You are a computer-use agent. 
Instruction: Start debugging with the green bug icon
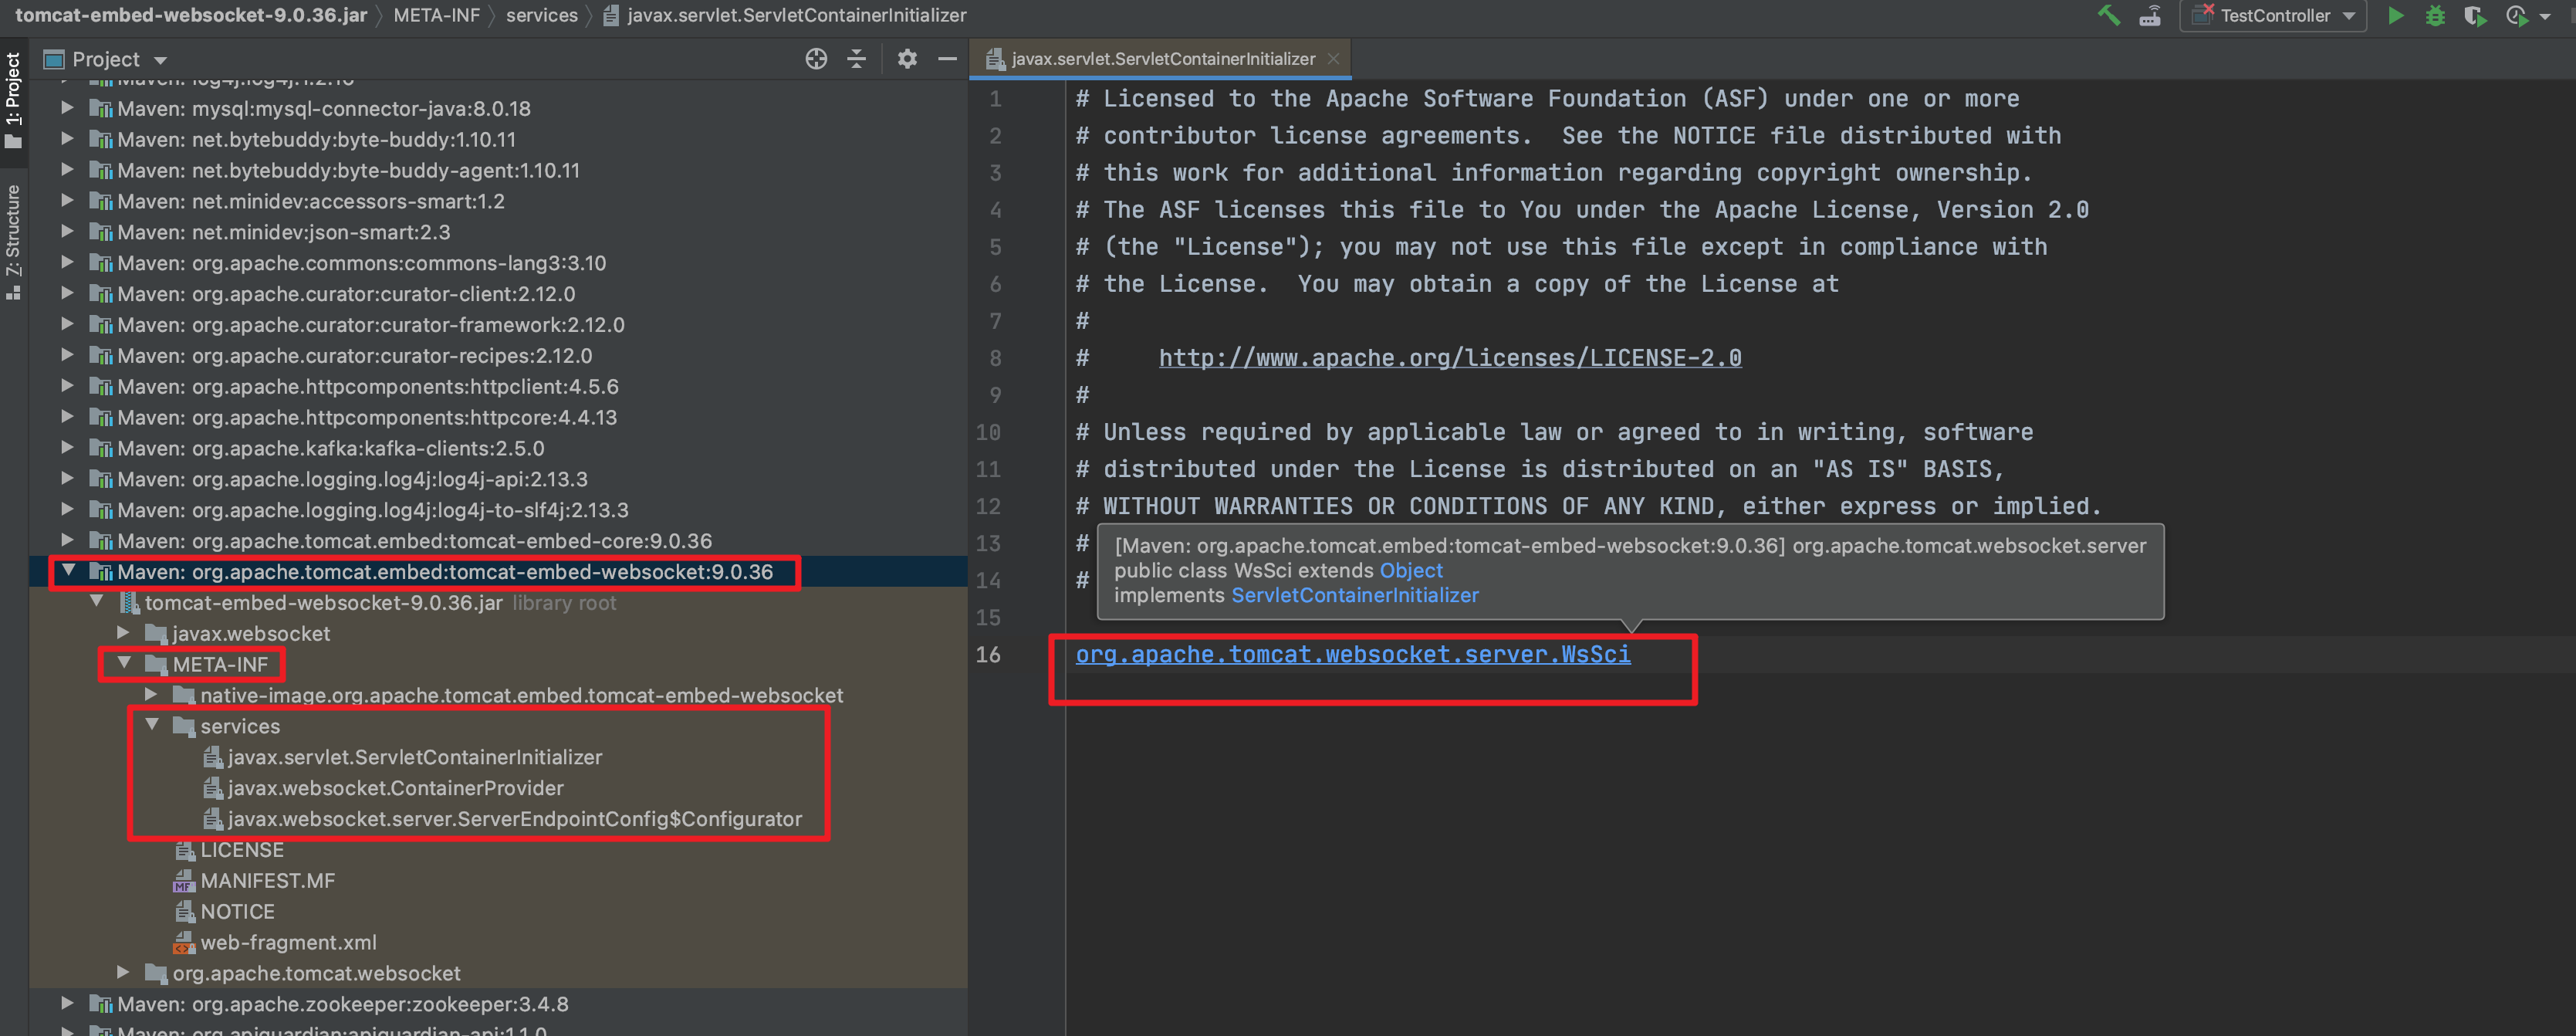coord(2435,15)
